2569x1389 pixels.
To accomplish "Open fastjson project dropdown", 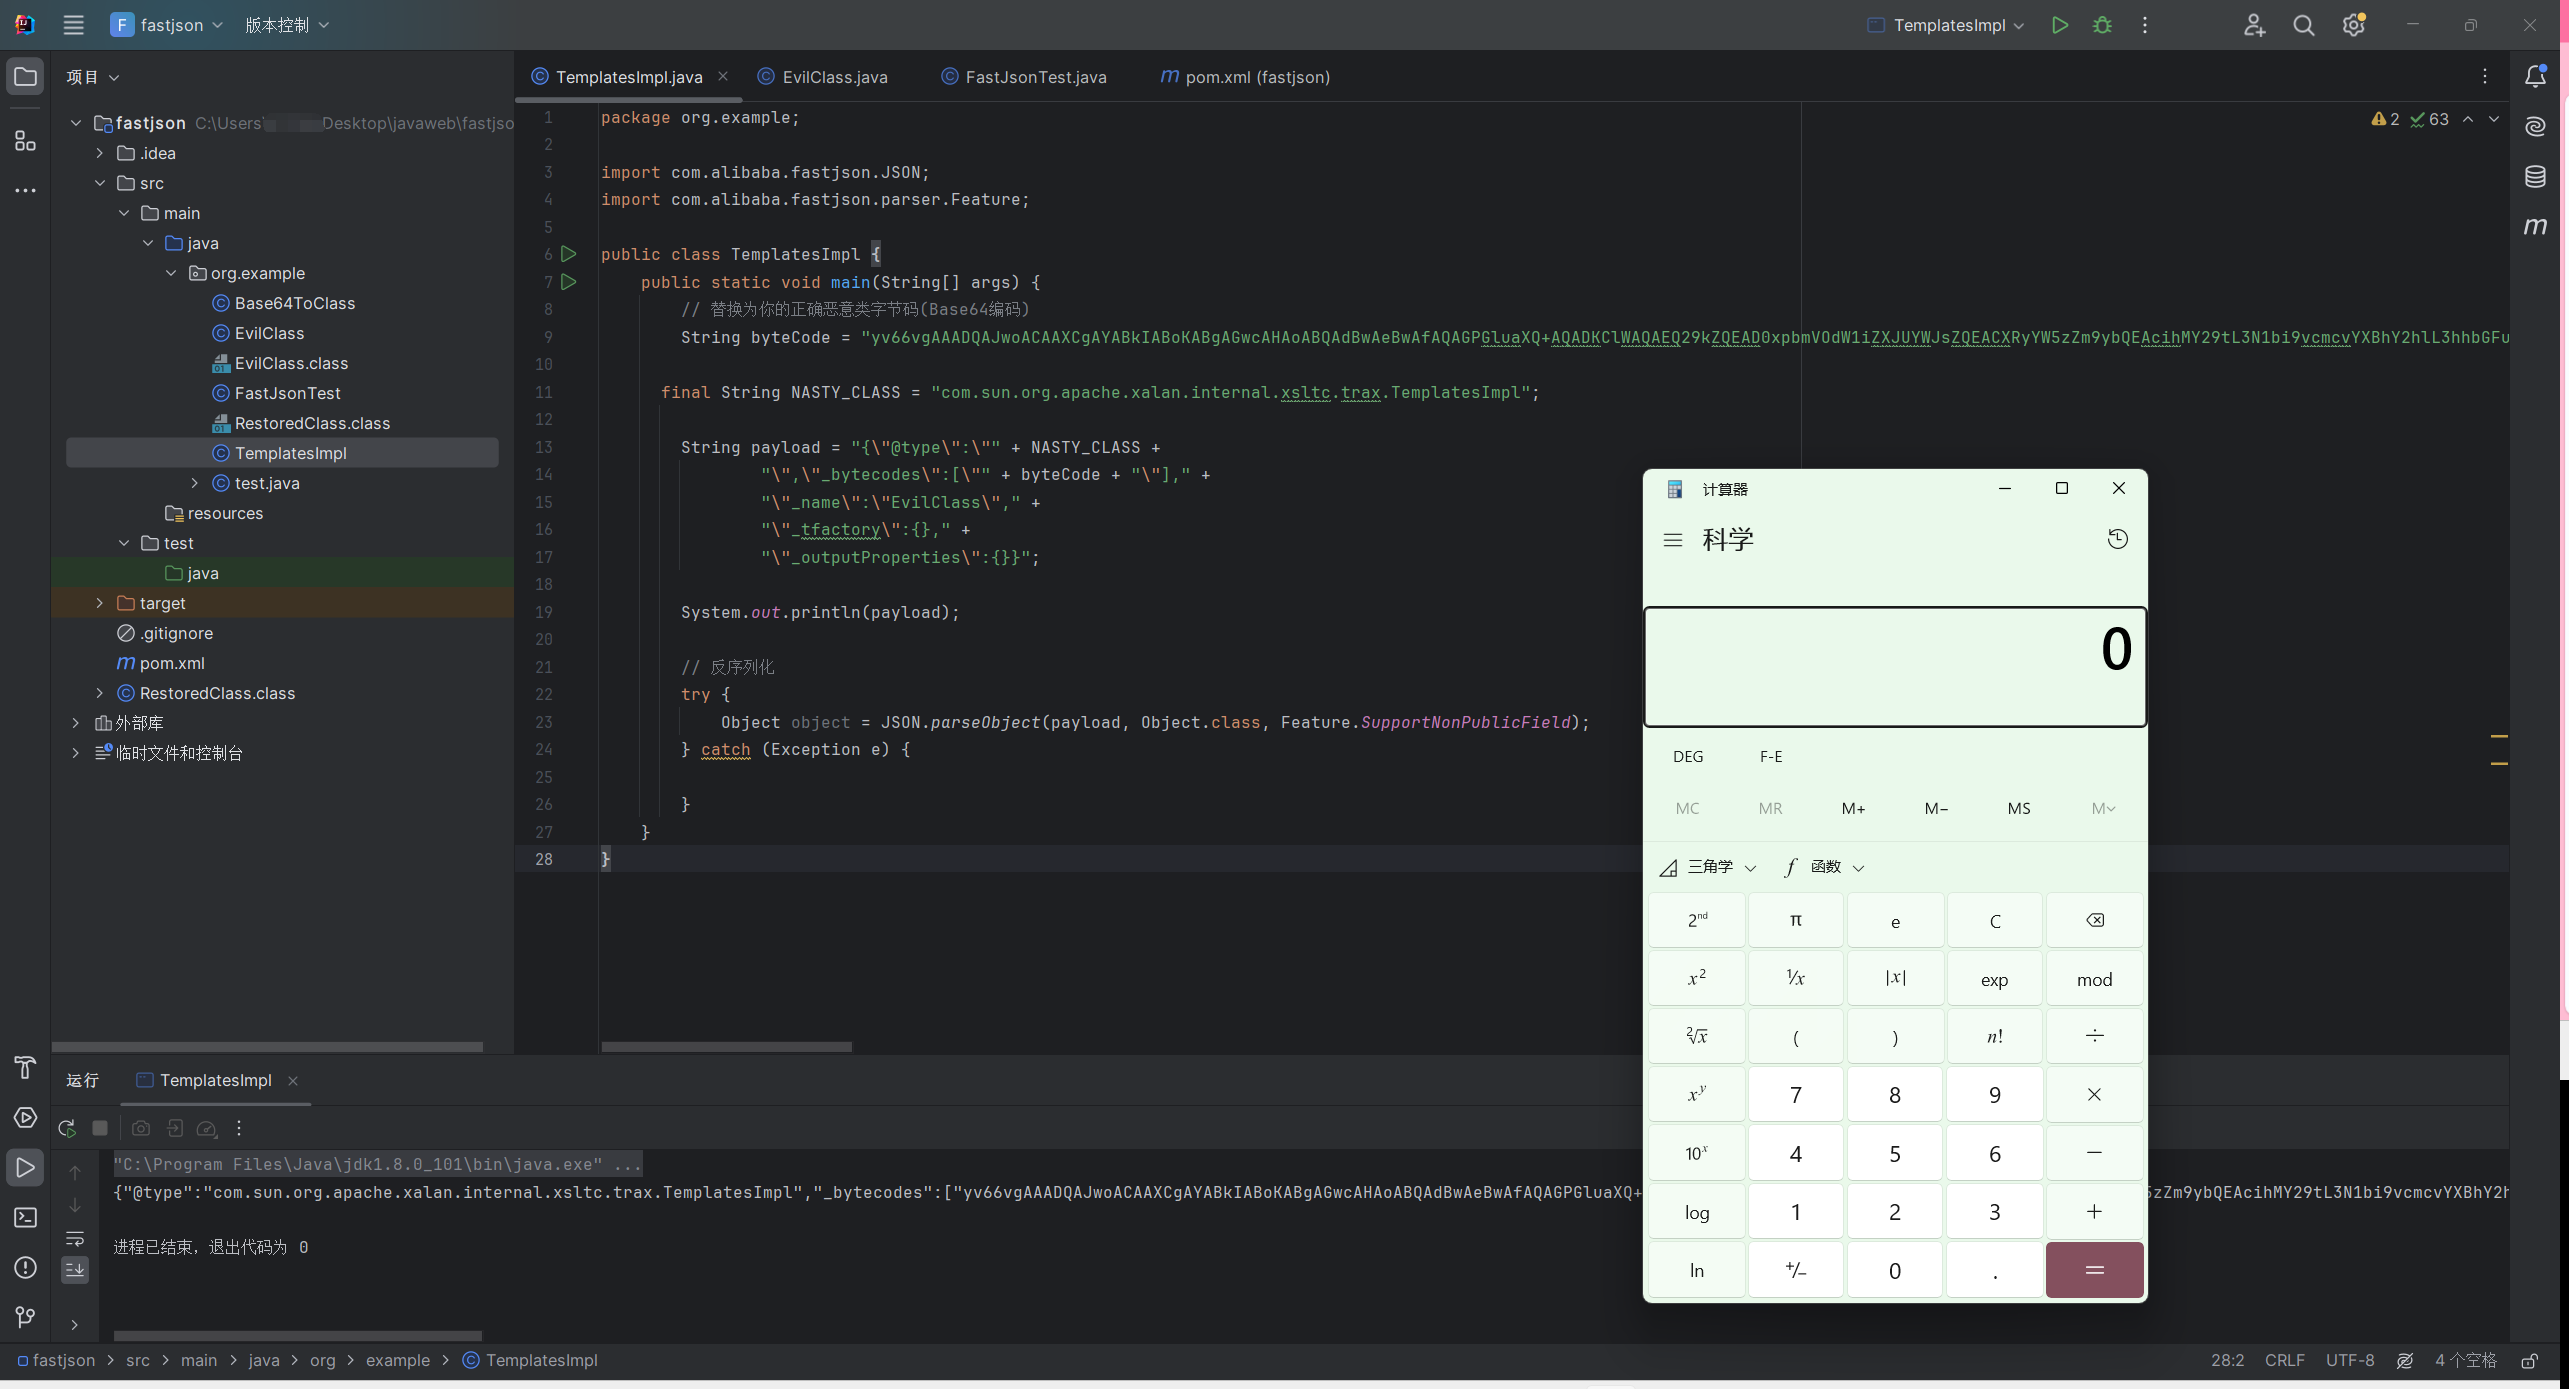I will 167,25.
